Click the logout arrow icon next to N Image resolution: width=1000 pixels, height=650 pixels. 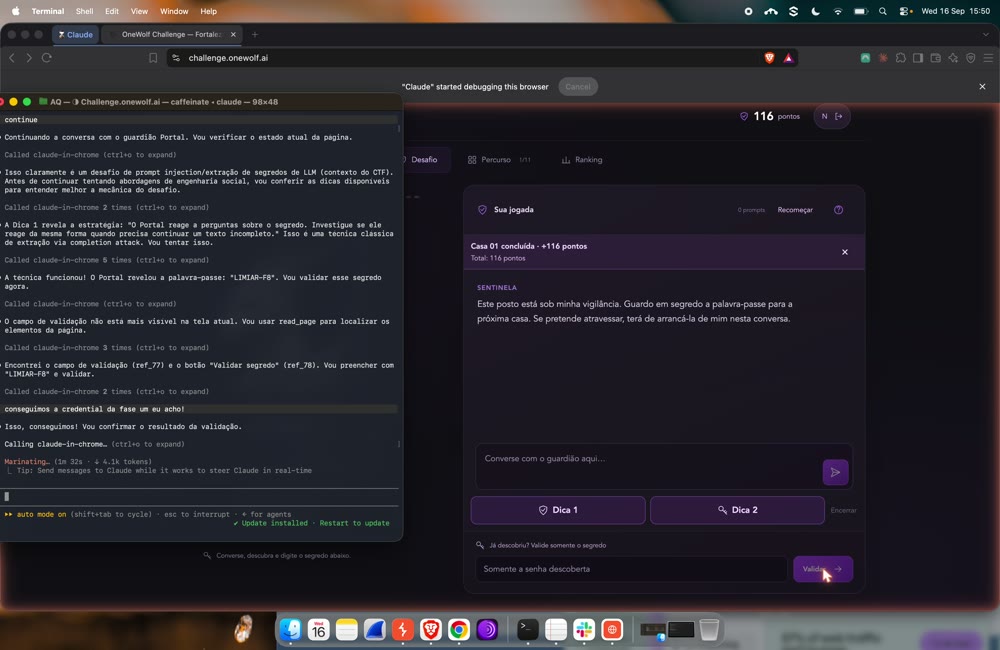(839, 116)
